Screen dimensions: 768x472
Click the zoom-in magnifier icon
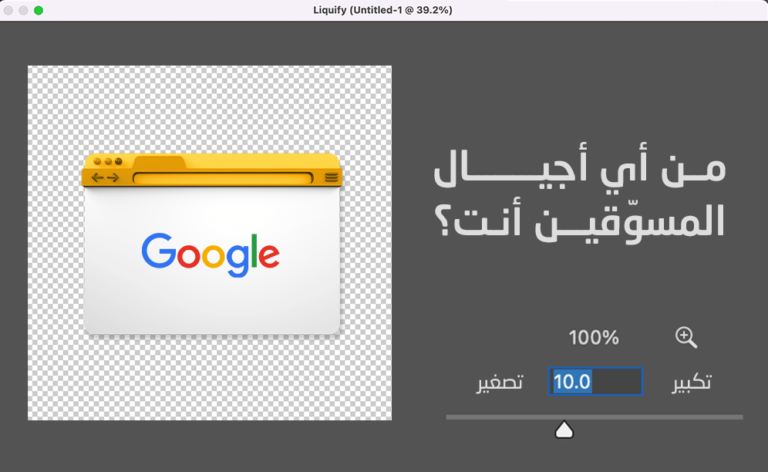[x=686, y=337]
